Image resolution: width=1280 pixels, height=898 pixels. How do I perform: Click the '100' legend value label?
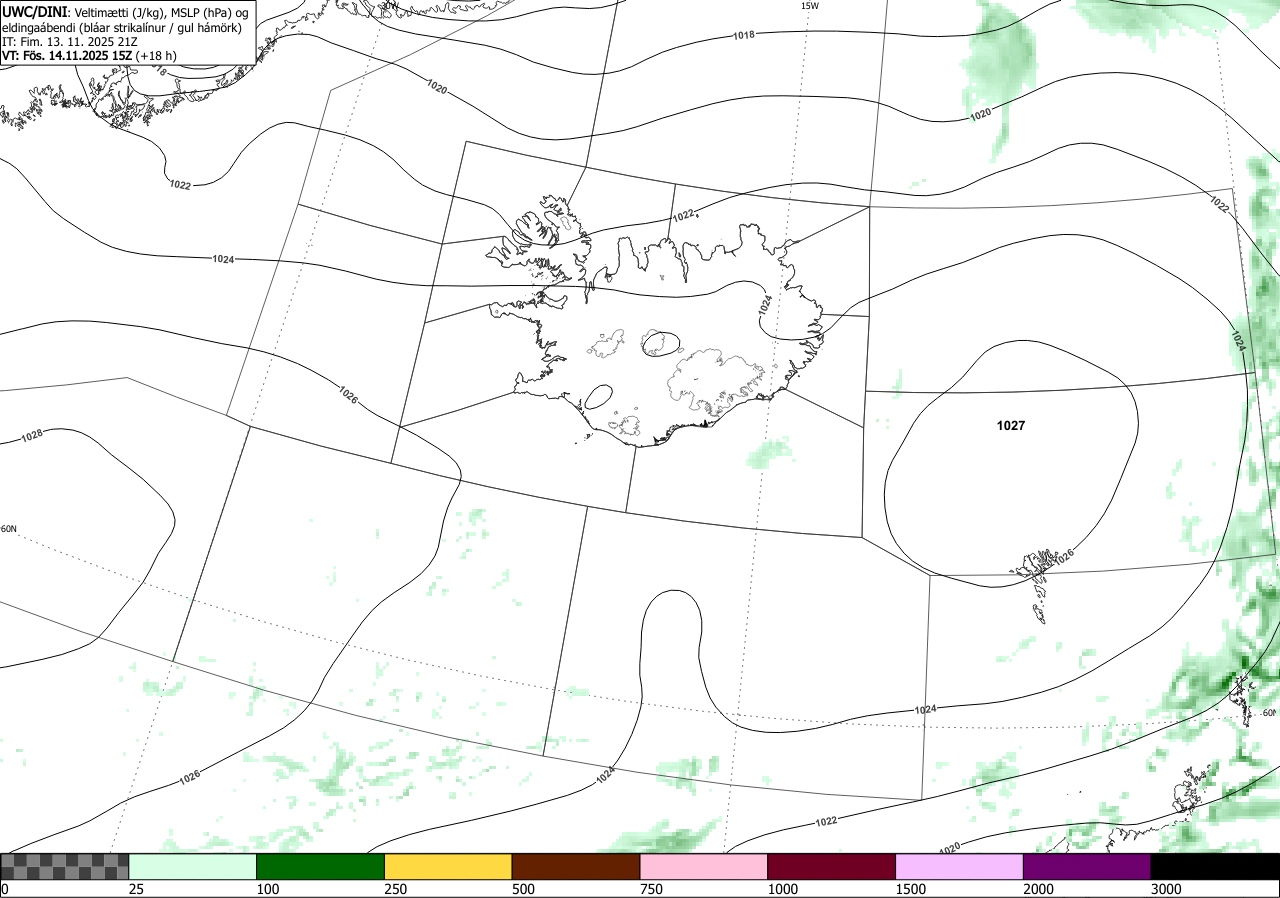(x=267, y=889)
